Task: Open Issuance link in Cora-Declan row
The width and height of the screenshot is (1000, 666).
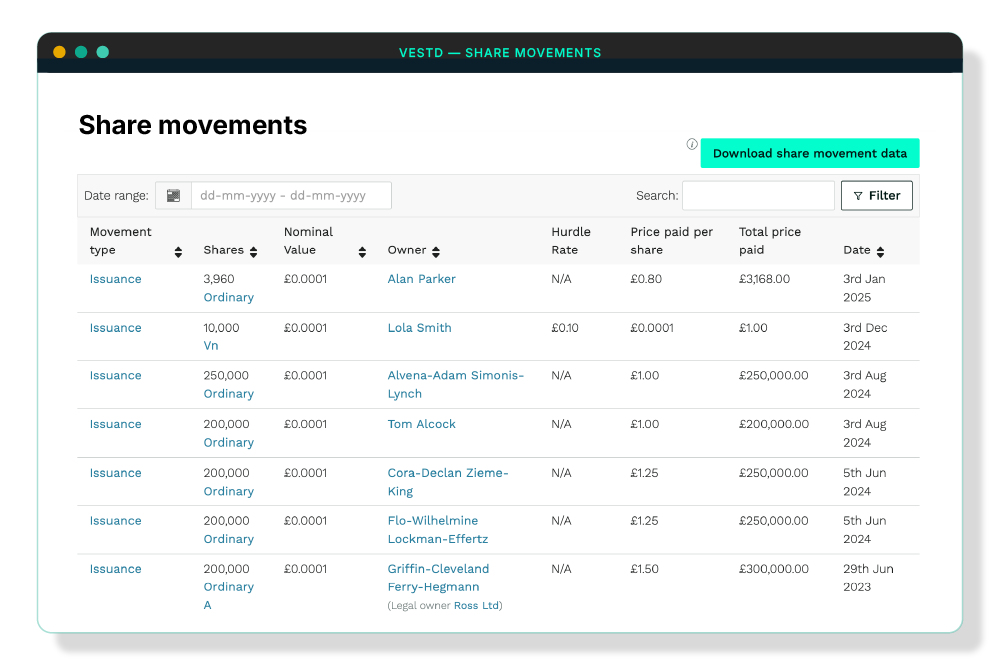Action: coord(115,473)
